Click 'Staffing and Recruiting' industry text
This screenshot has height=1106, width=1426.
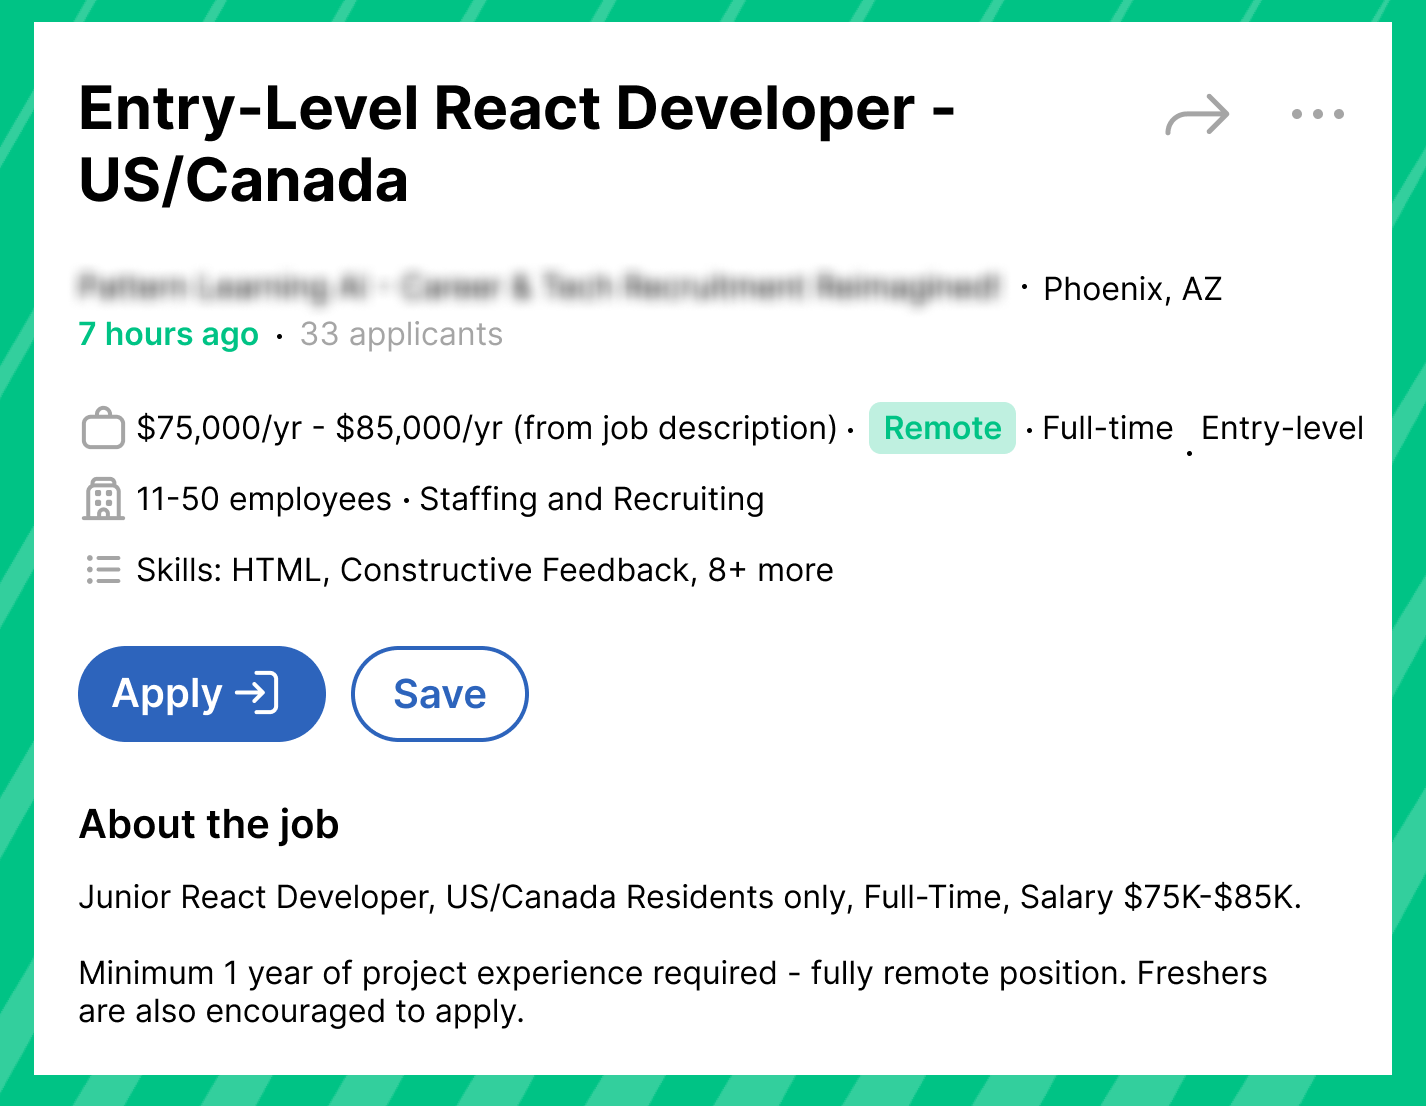(x=591, y=499)
